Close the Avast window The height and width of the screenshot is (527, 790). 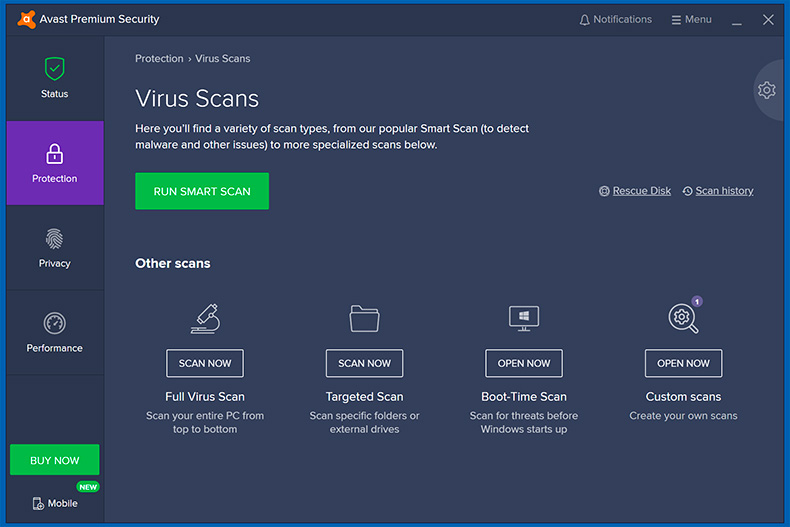(x=768, y=20)
